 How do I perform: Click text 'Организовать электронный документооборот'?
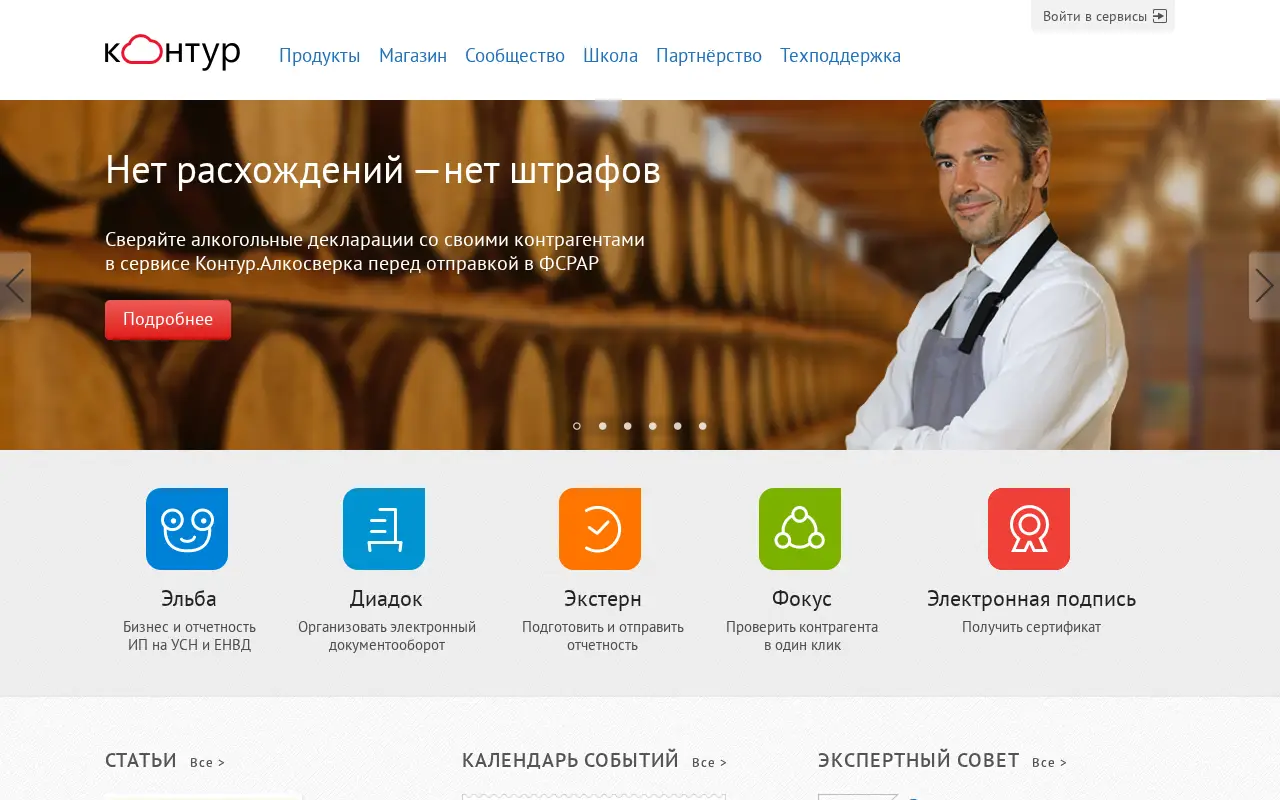click(x=387, y=636)
